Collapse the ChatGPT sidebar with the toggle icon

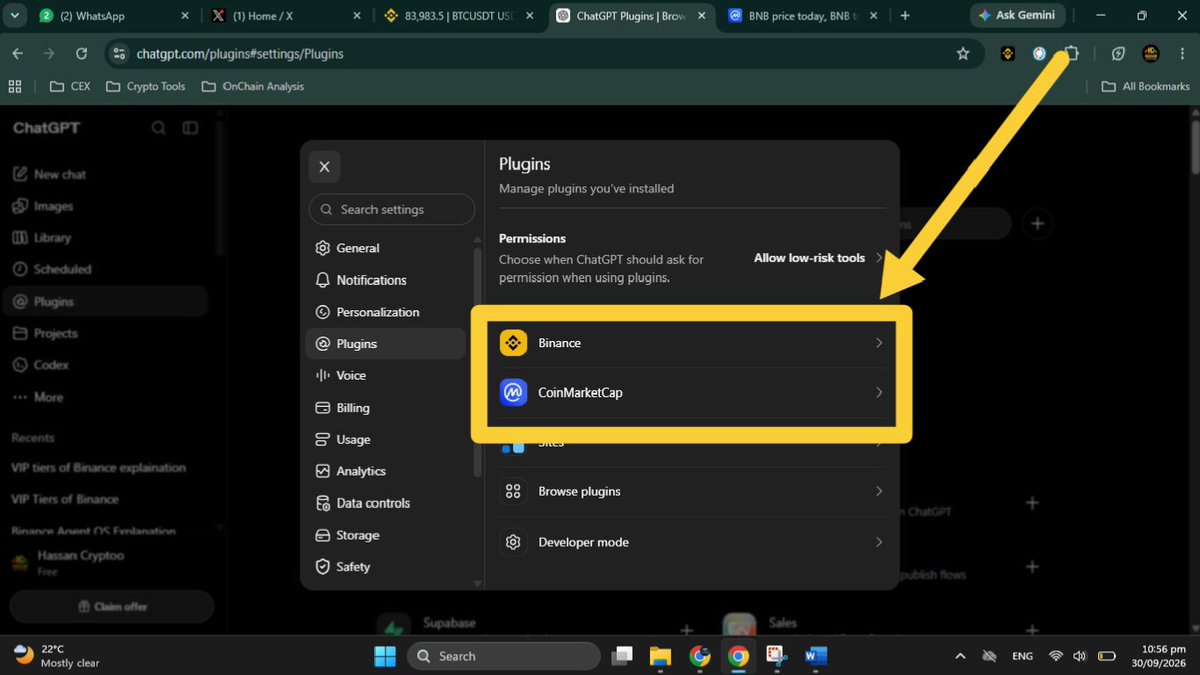(190, 128)
